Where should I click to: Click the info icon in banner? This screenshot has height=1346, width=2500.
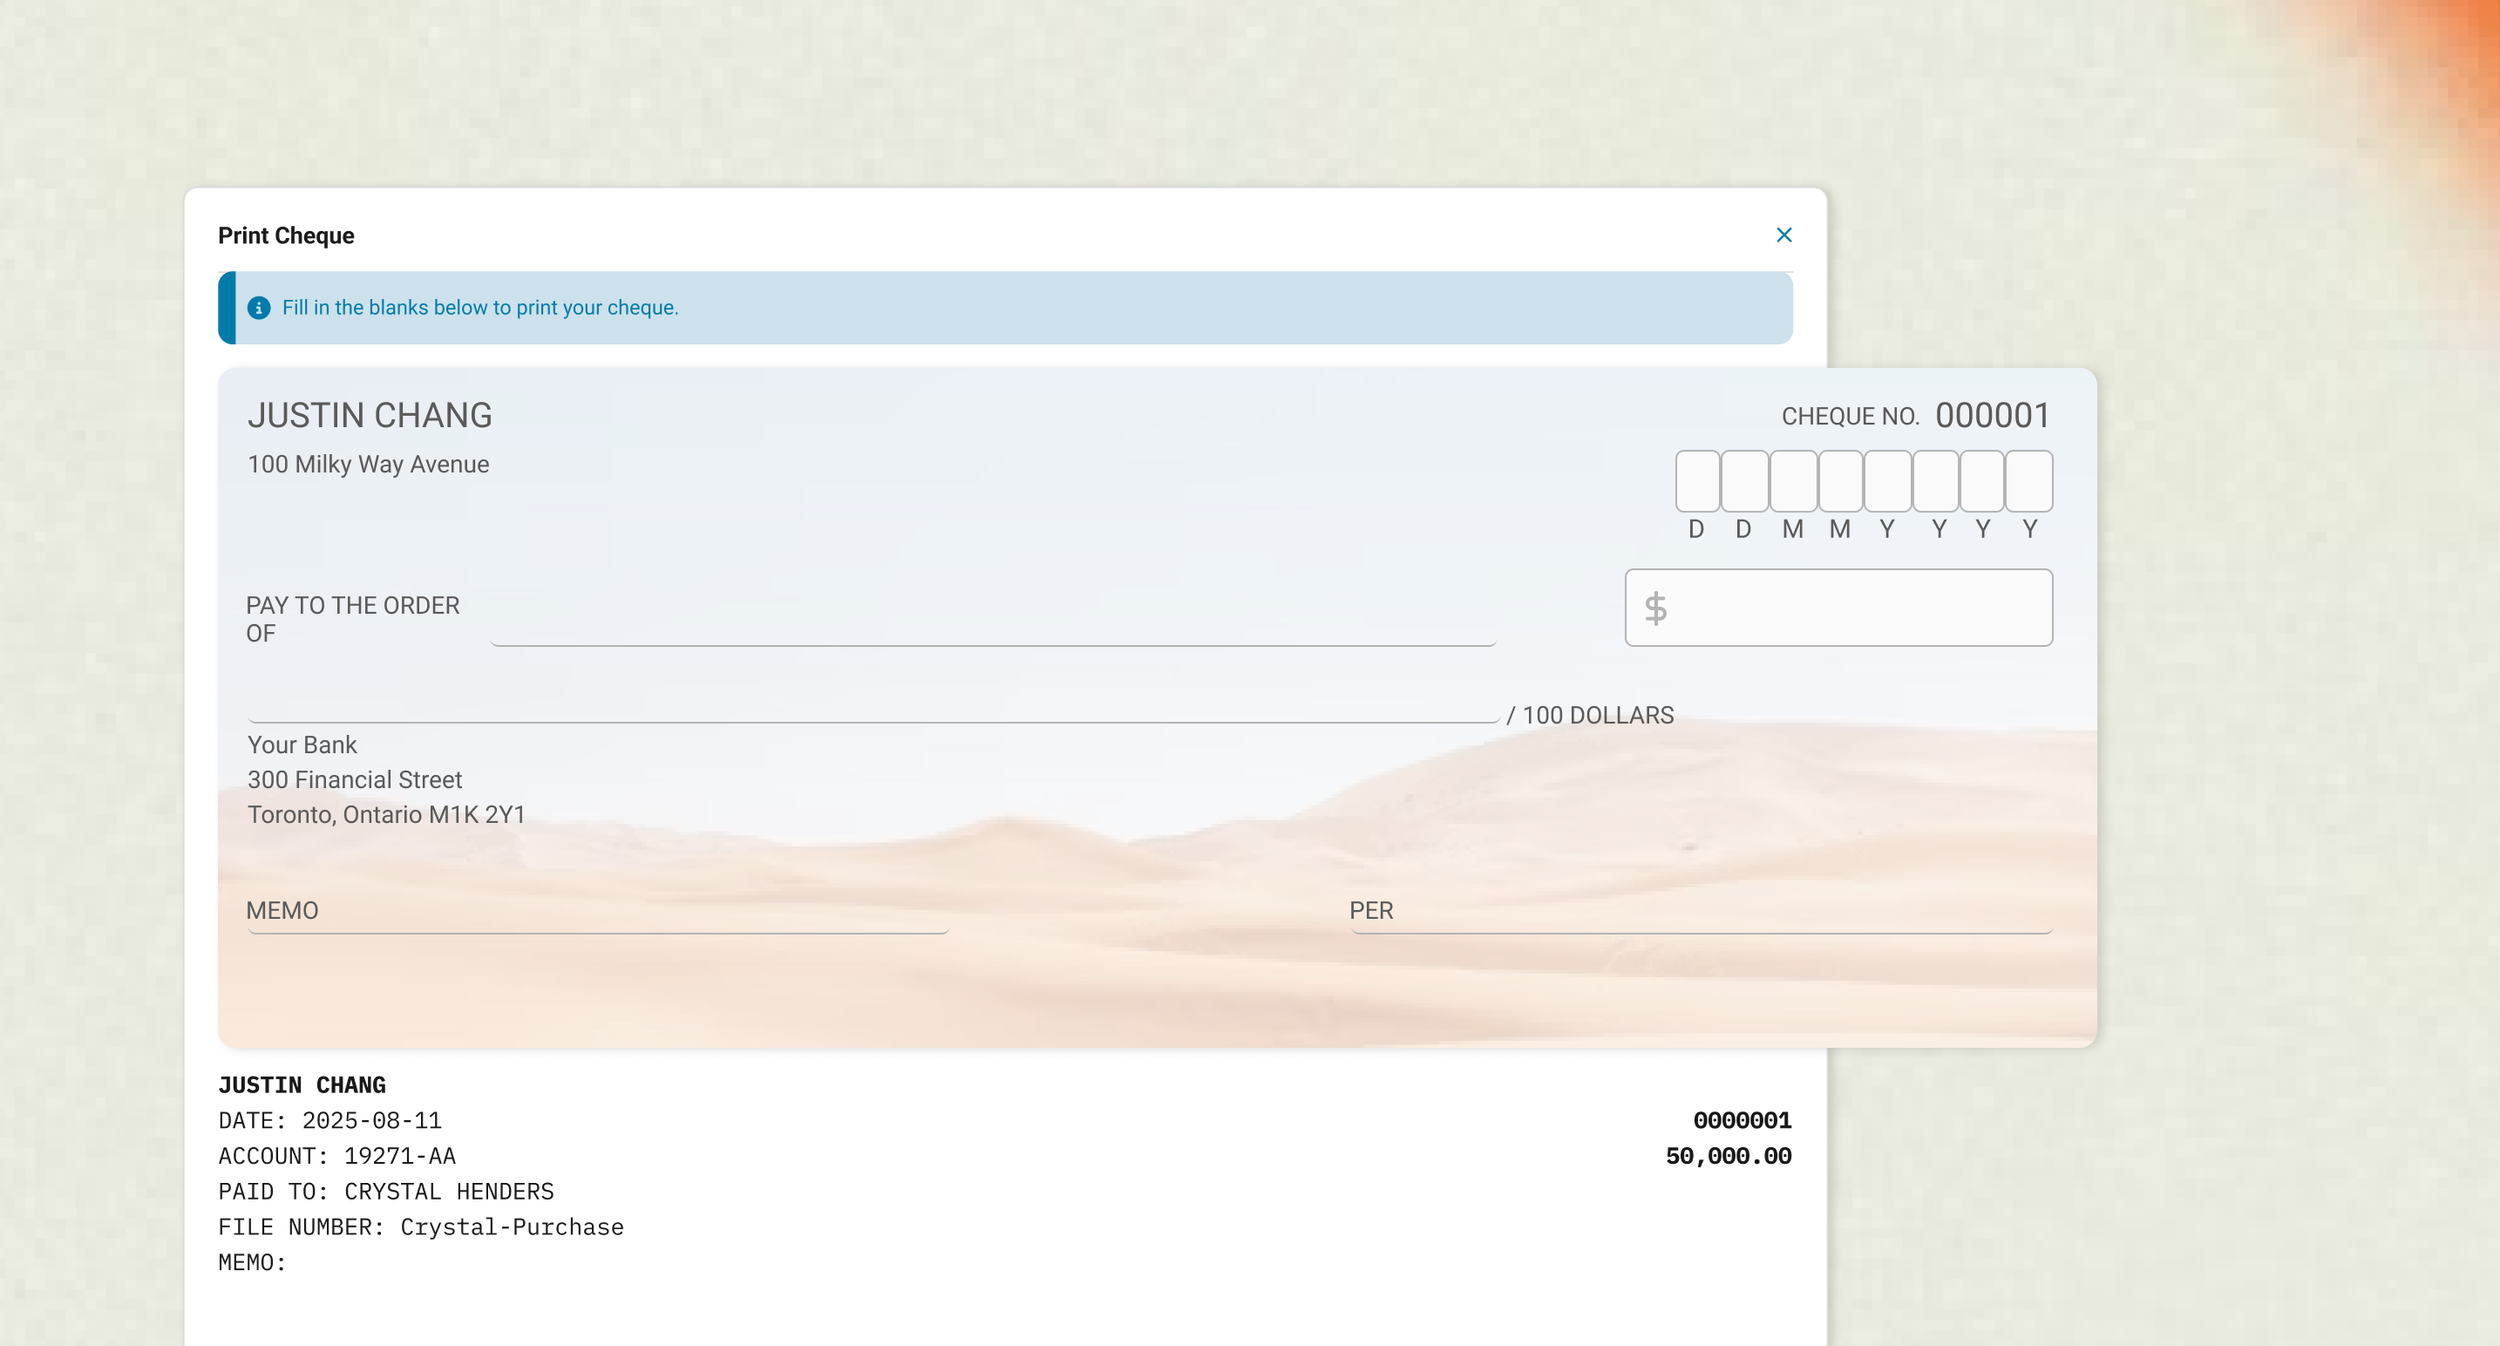[x=259, y=308]
